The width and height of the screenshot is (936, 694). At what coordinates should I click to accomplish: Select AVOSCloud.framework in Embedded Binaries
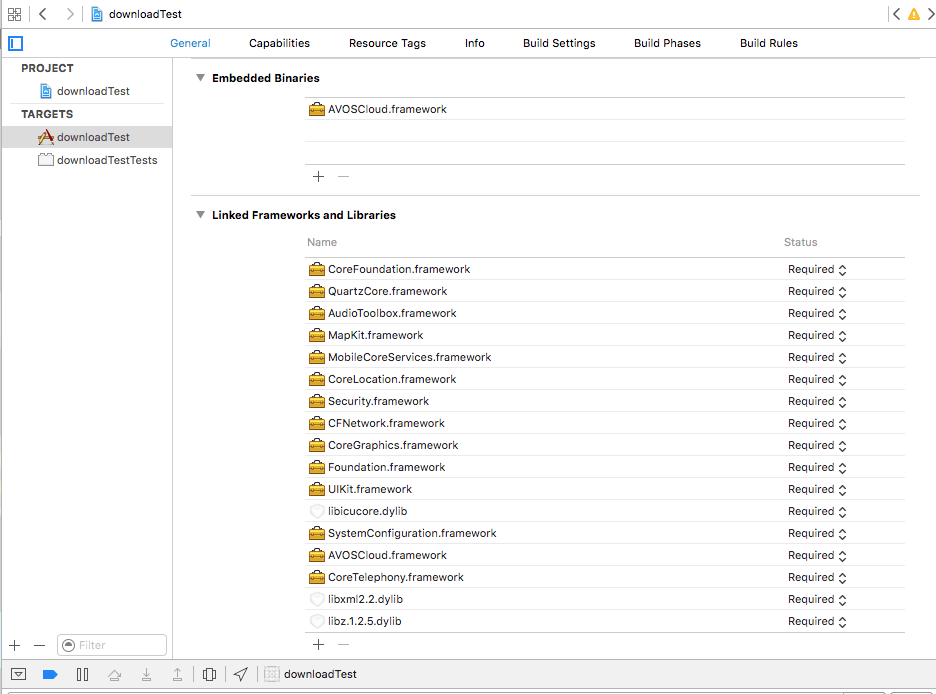tap(605, 109)
